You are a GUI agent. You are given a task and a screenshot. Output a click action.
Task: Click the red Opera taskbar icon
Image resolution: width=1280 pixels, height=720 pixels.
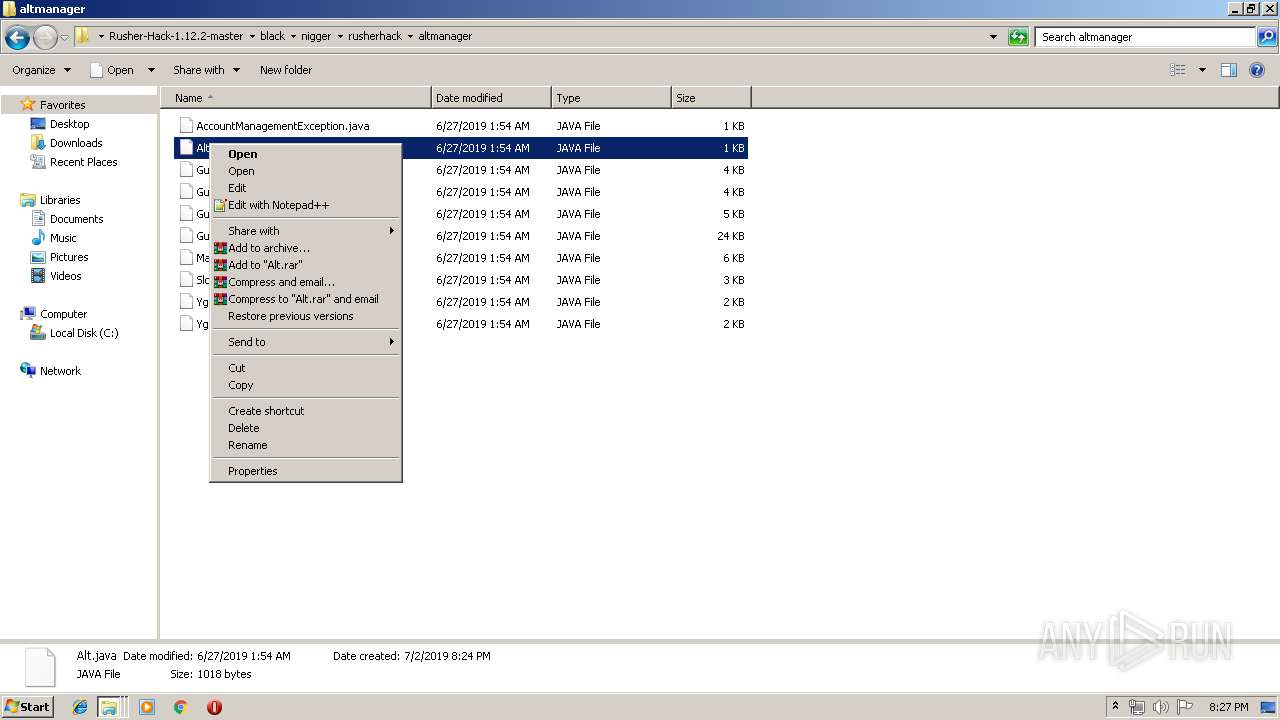(214, 707)
